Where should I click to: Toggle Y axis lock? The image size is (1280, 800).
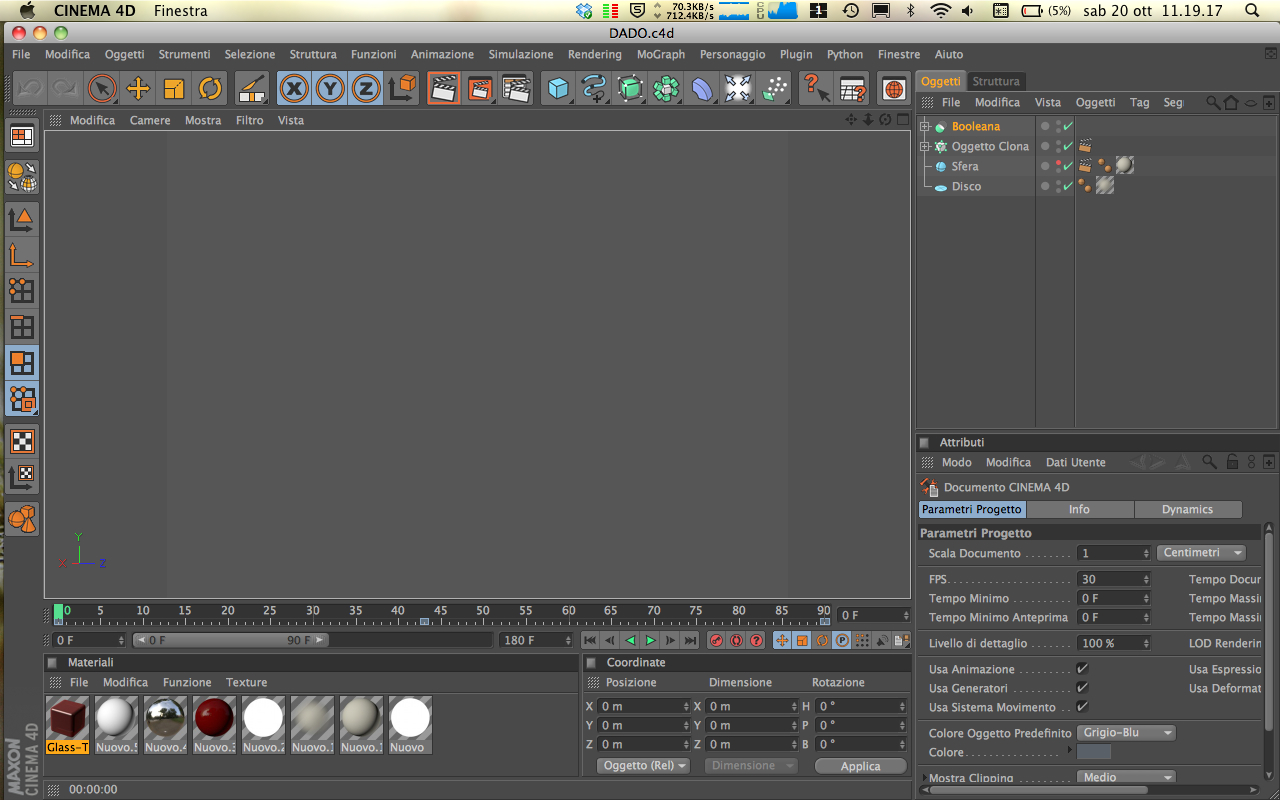pyautogui.click(x=330, y=88)
